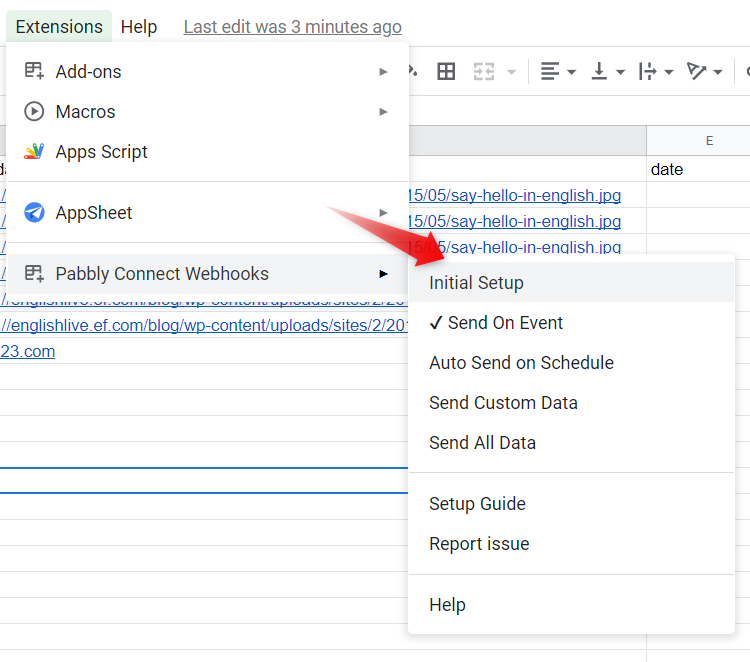Select Pabbly Connect Webhooks menu entry

[207, 274]
